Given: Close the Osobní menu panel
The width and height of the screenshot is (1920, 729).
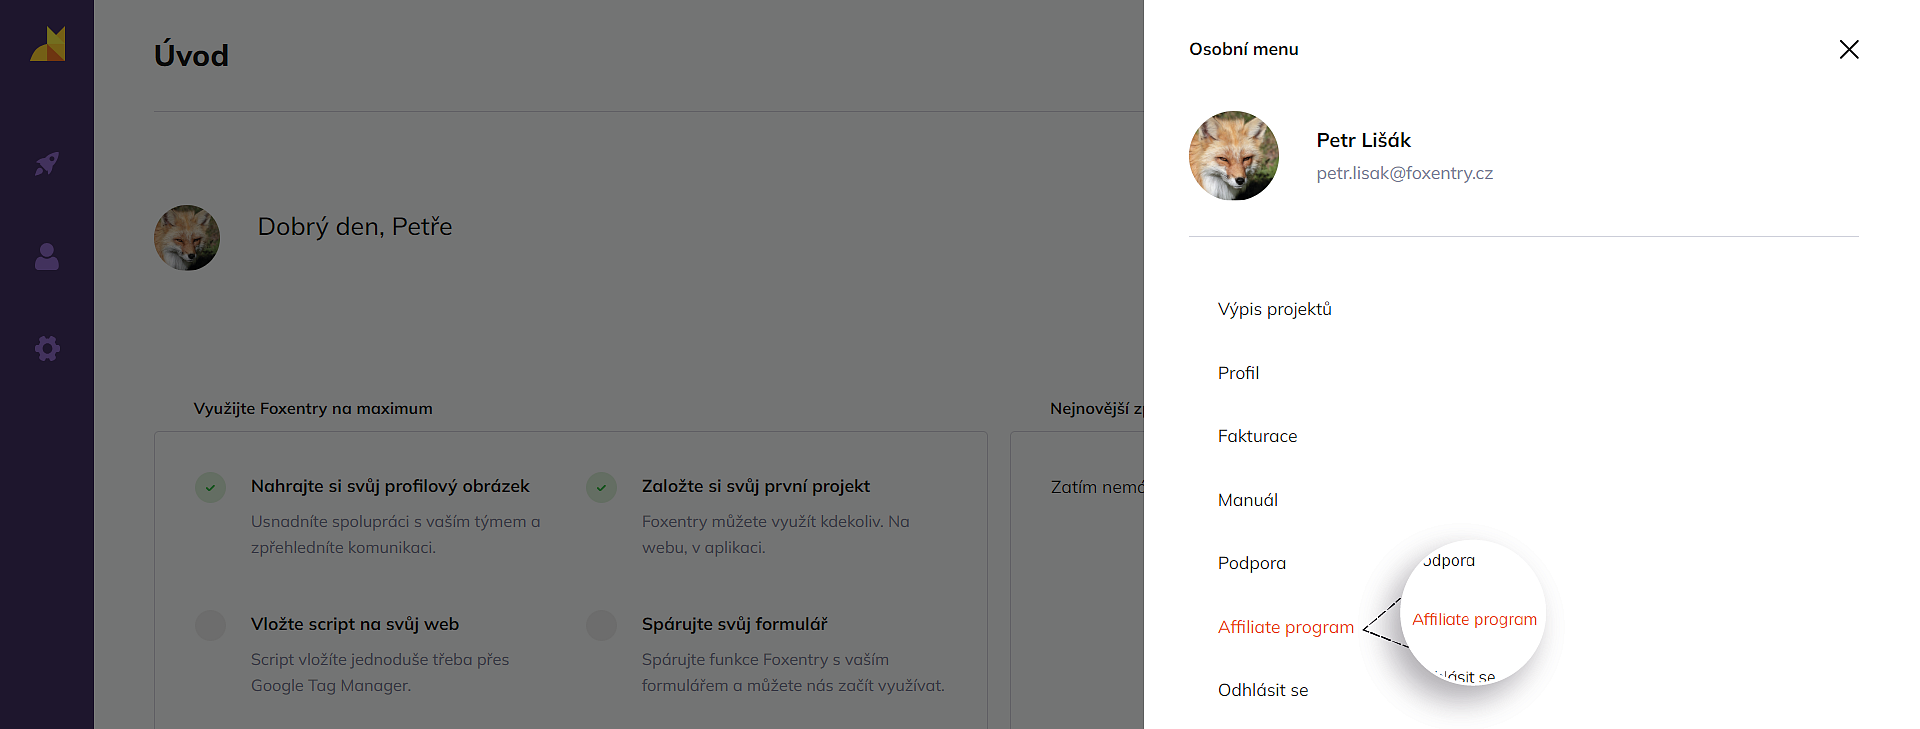Looking at the screenshot, I should (x=1848, y=50).
